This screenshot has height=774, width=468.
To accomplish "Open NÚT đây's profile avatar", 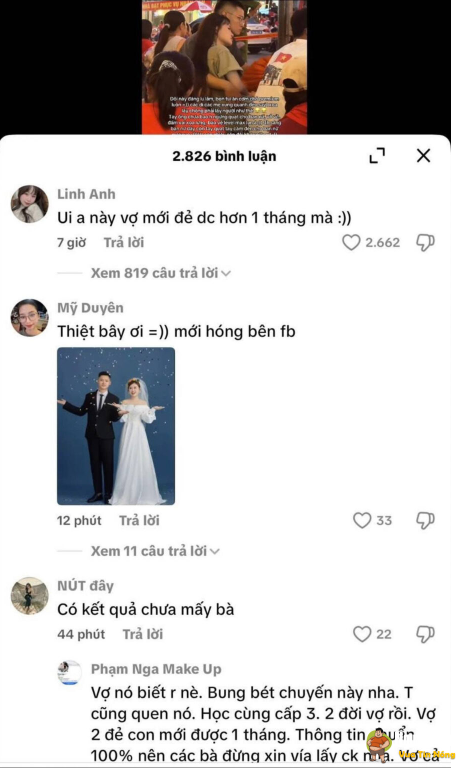I will 30,596.
